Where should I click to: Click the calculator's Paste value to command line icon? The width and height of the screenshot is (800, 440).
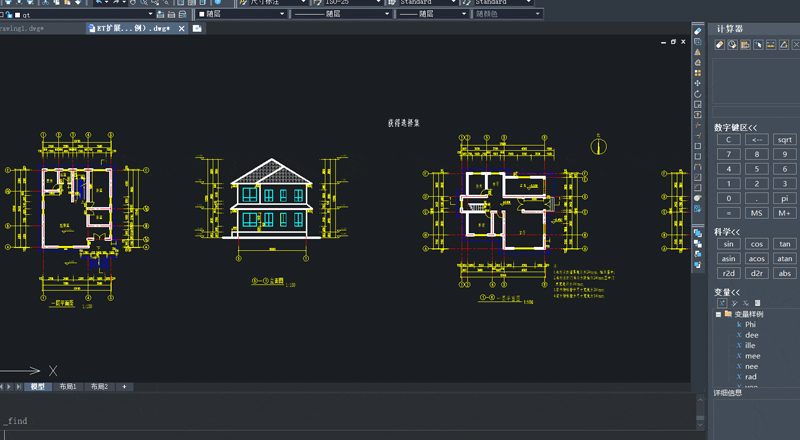pos(745,45)
